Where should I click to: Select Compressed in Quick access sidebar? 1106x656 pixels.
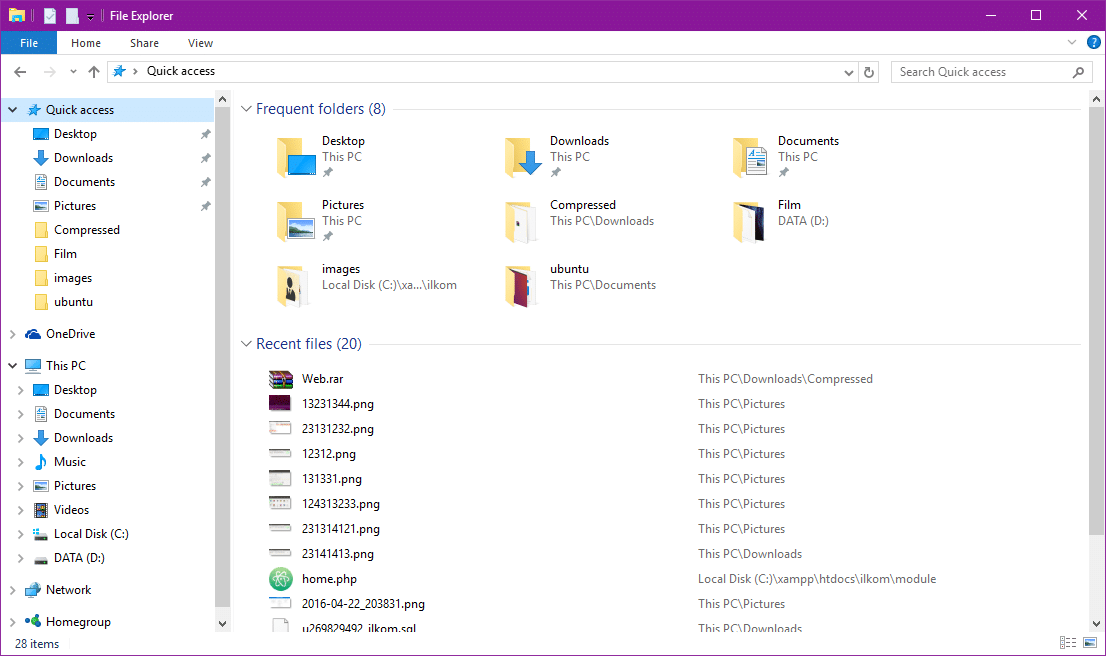pyautogui.click(x=87, y=230)
